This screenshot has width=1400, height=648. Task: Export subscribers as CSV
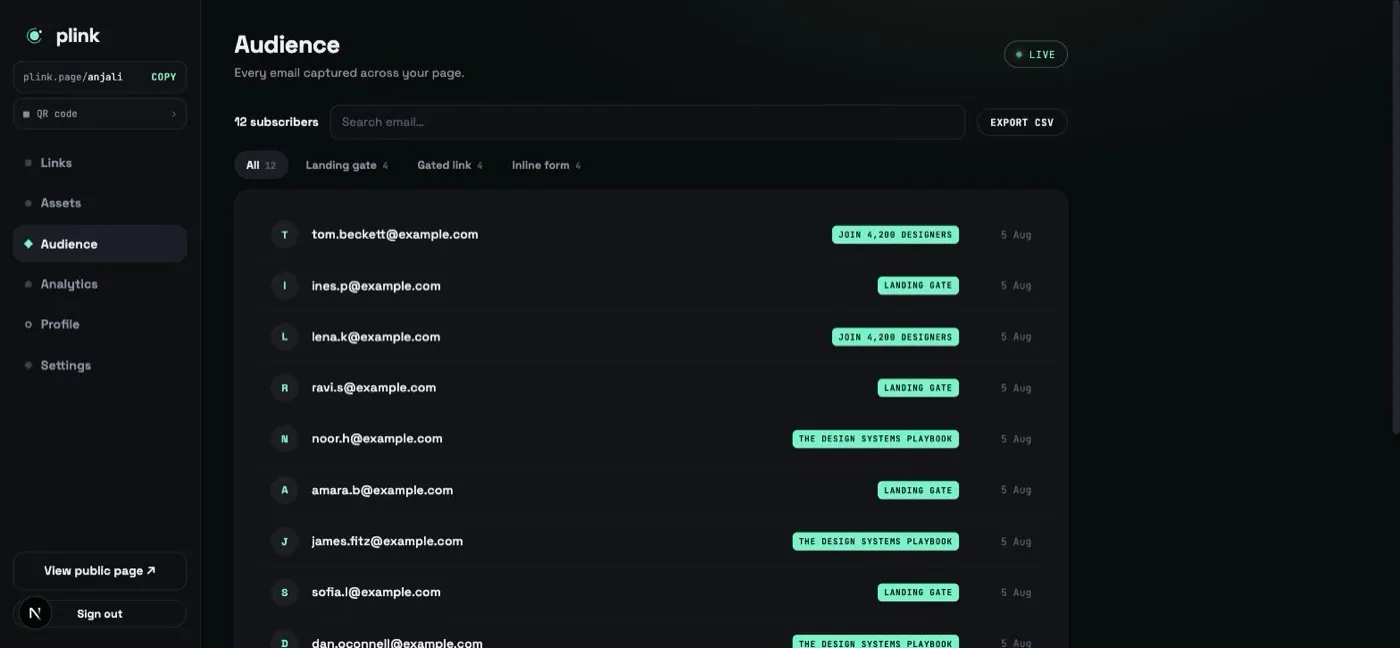pos(1022,122)
